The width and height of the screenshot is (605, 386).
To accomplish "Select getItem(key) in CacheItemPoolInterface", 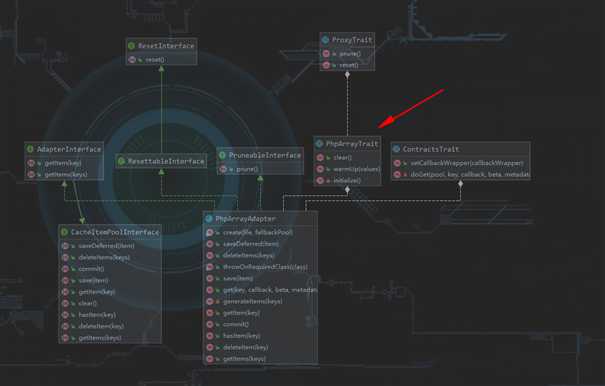I will pyautogui.click(x=96, y=292).
